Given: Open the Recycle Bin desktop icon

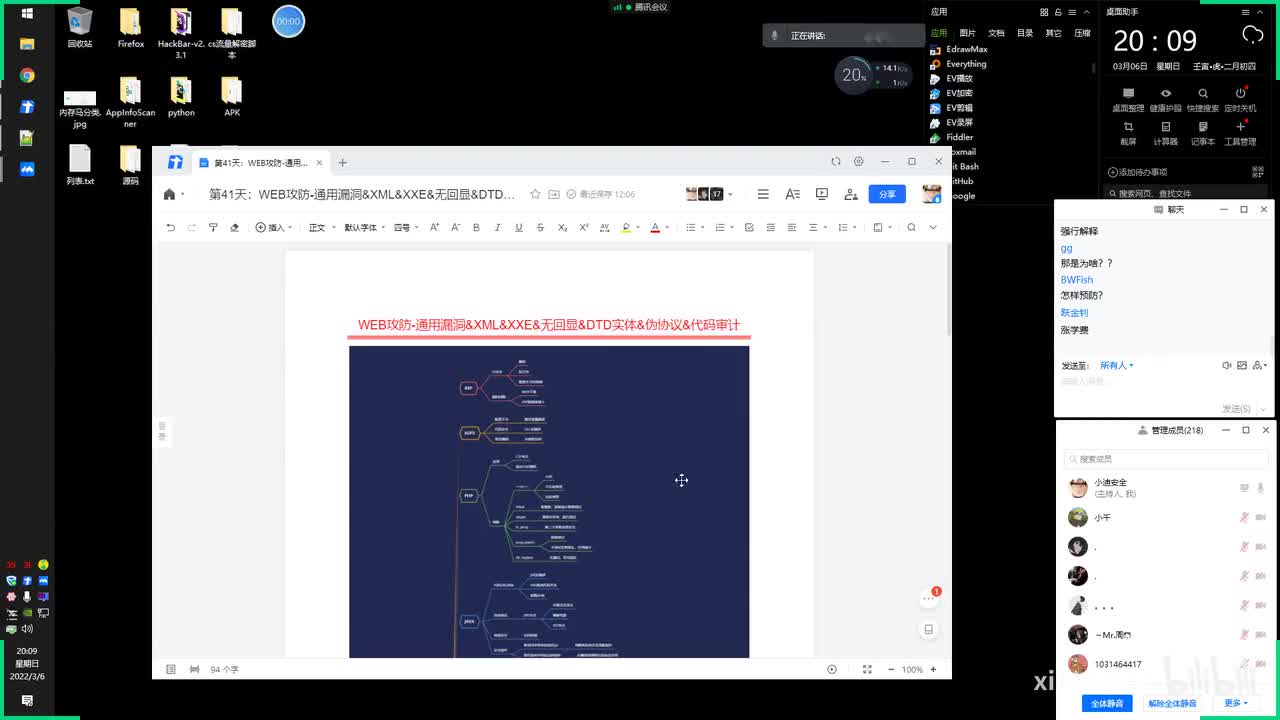Looking at the screenshot, I should coord(80,28).
